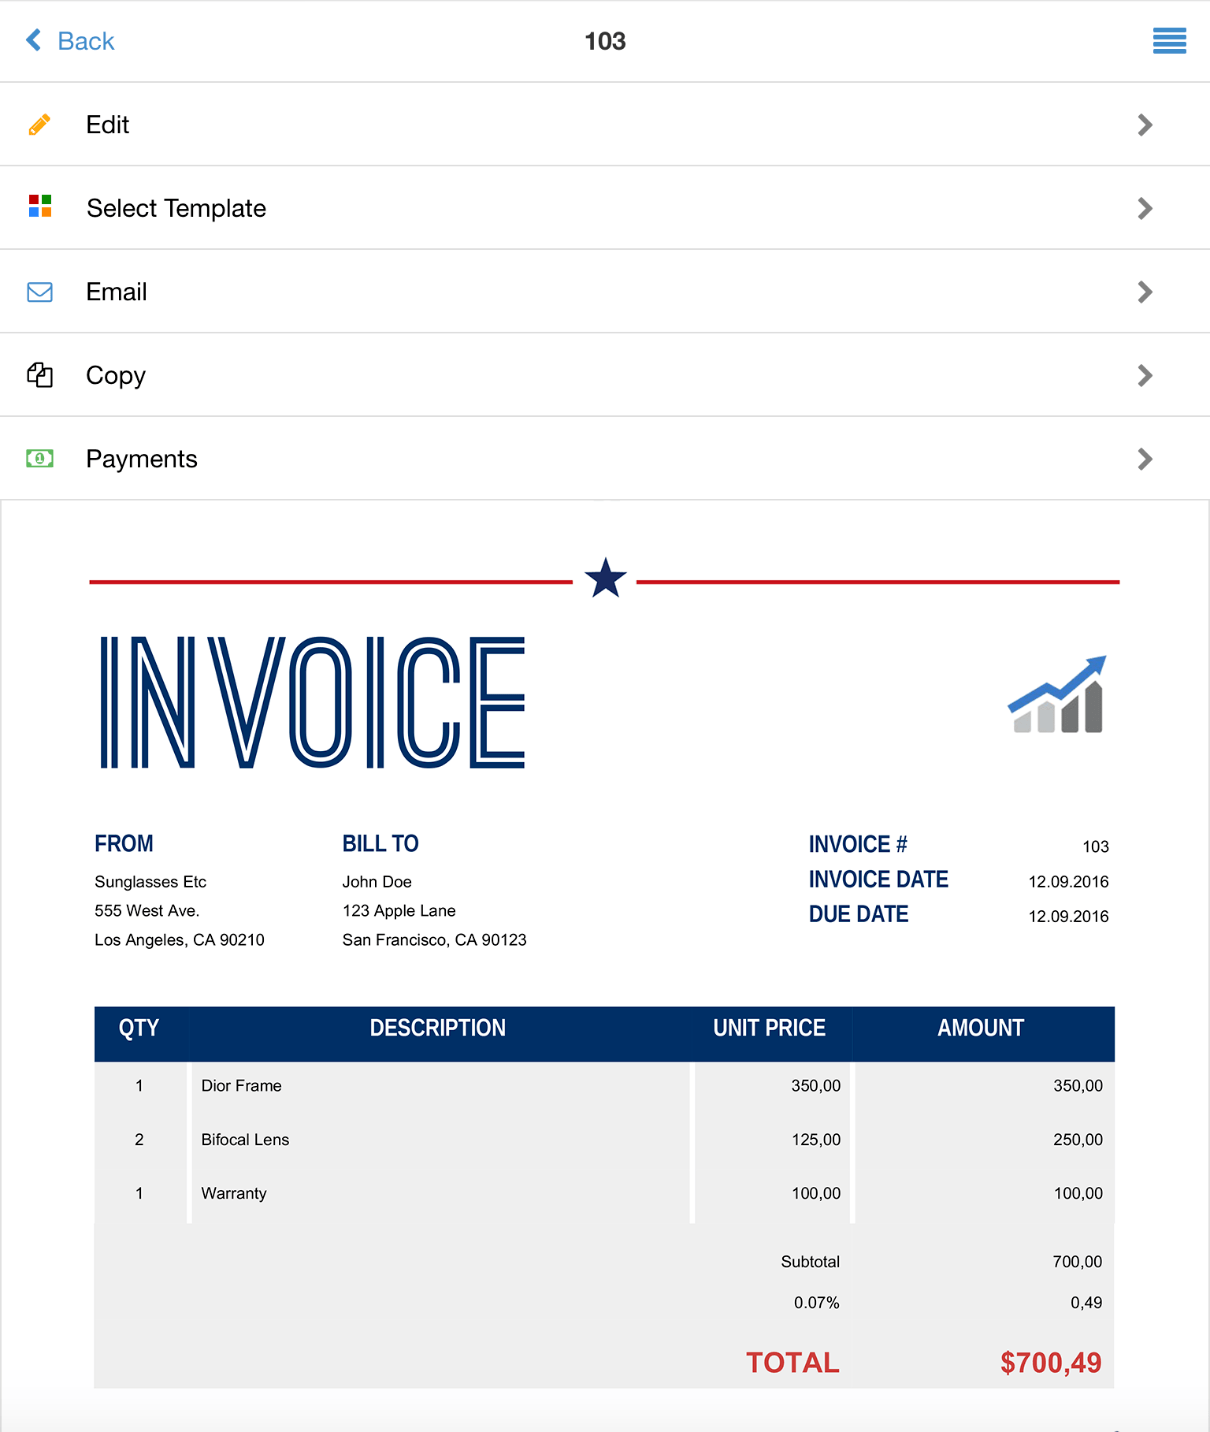1210x1432 pixels.
Task: Click unit price 125,00 for Bifocal Lens
Action: (816, 1139)
